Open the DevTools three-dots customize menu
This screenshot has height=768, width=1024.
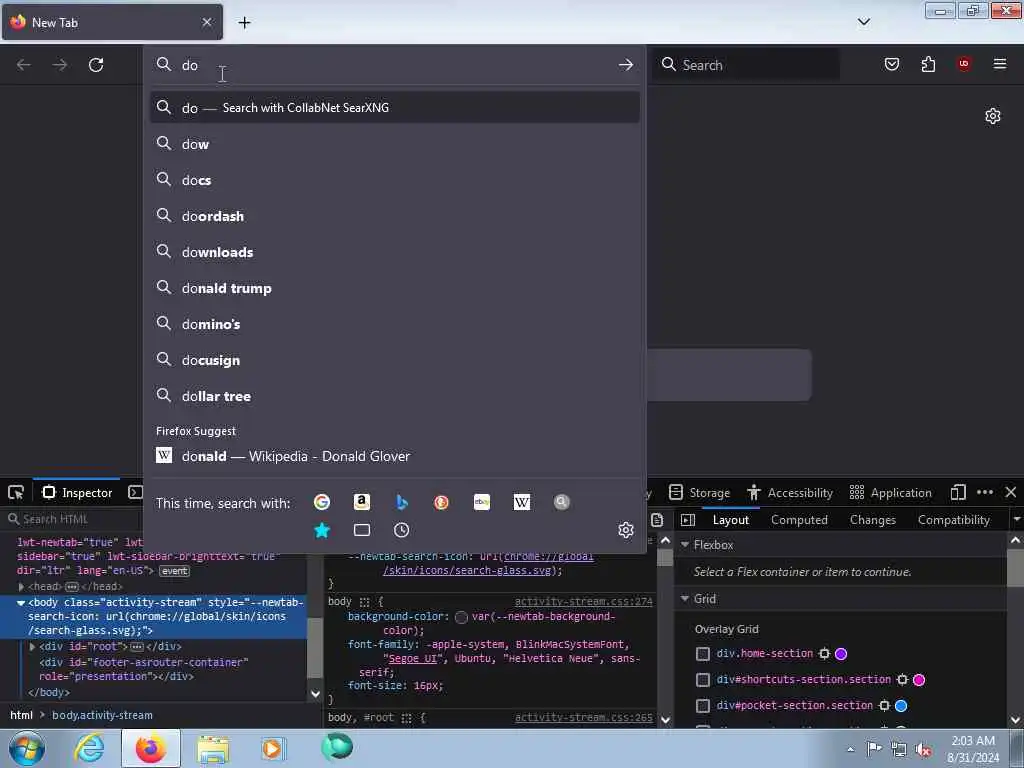pos(985,492)
